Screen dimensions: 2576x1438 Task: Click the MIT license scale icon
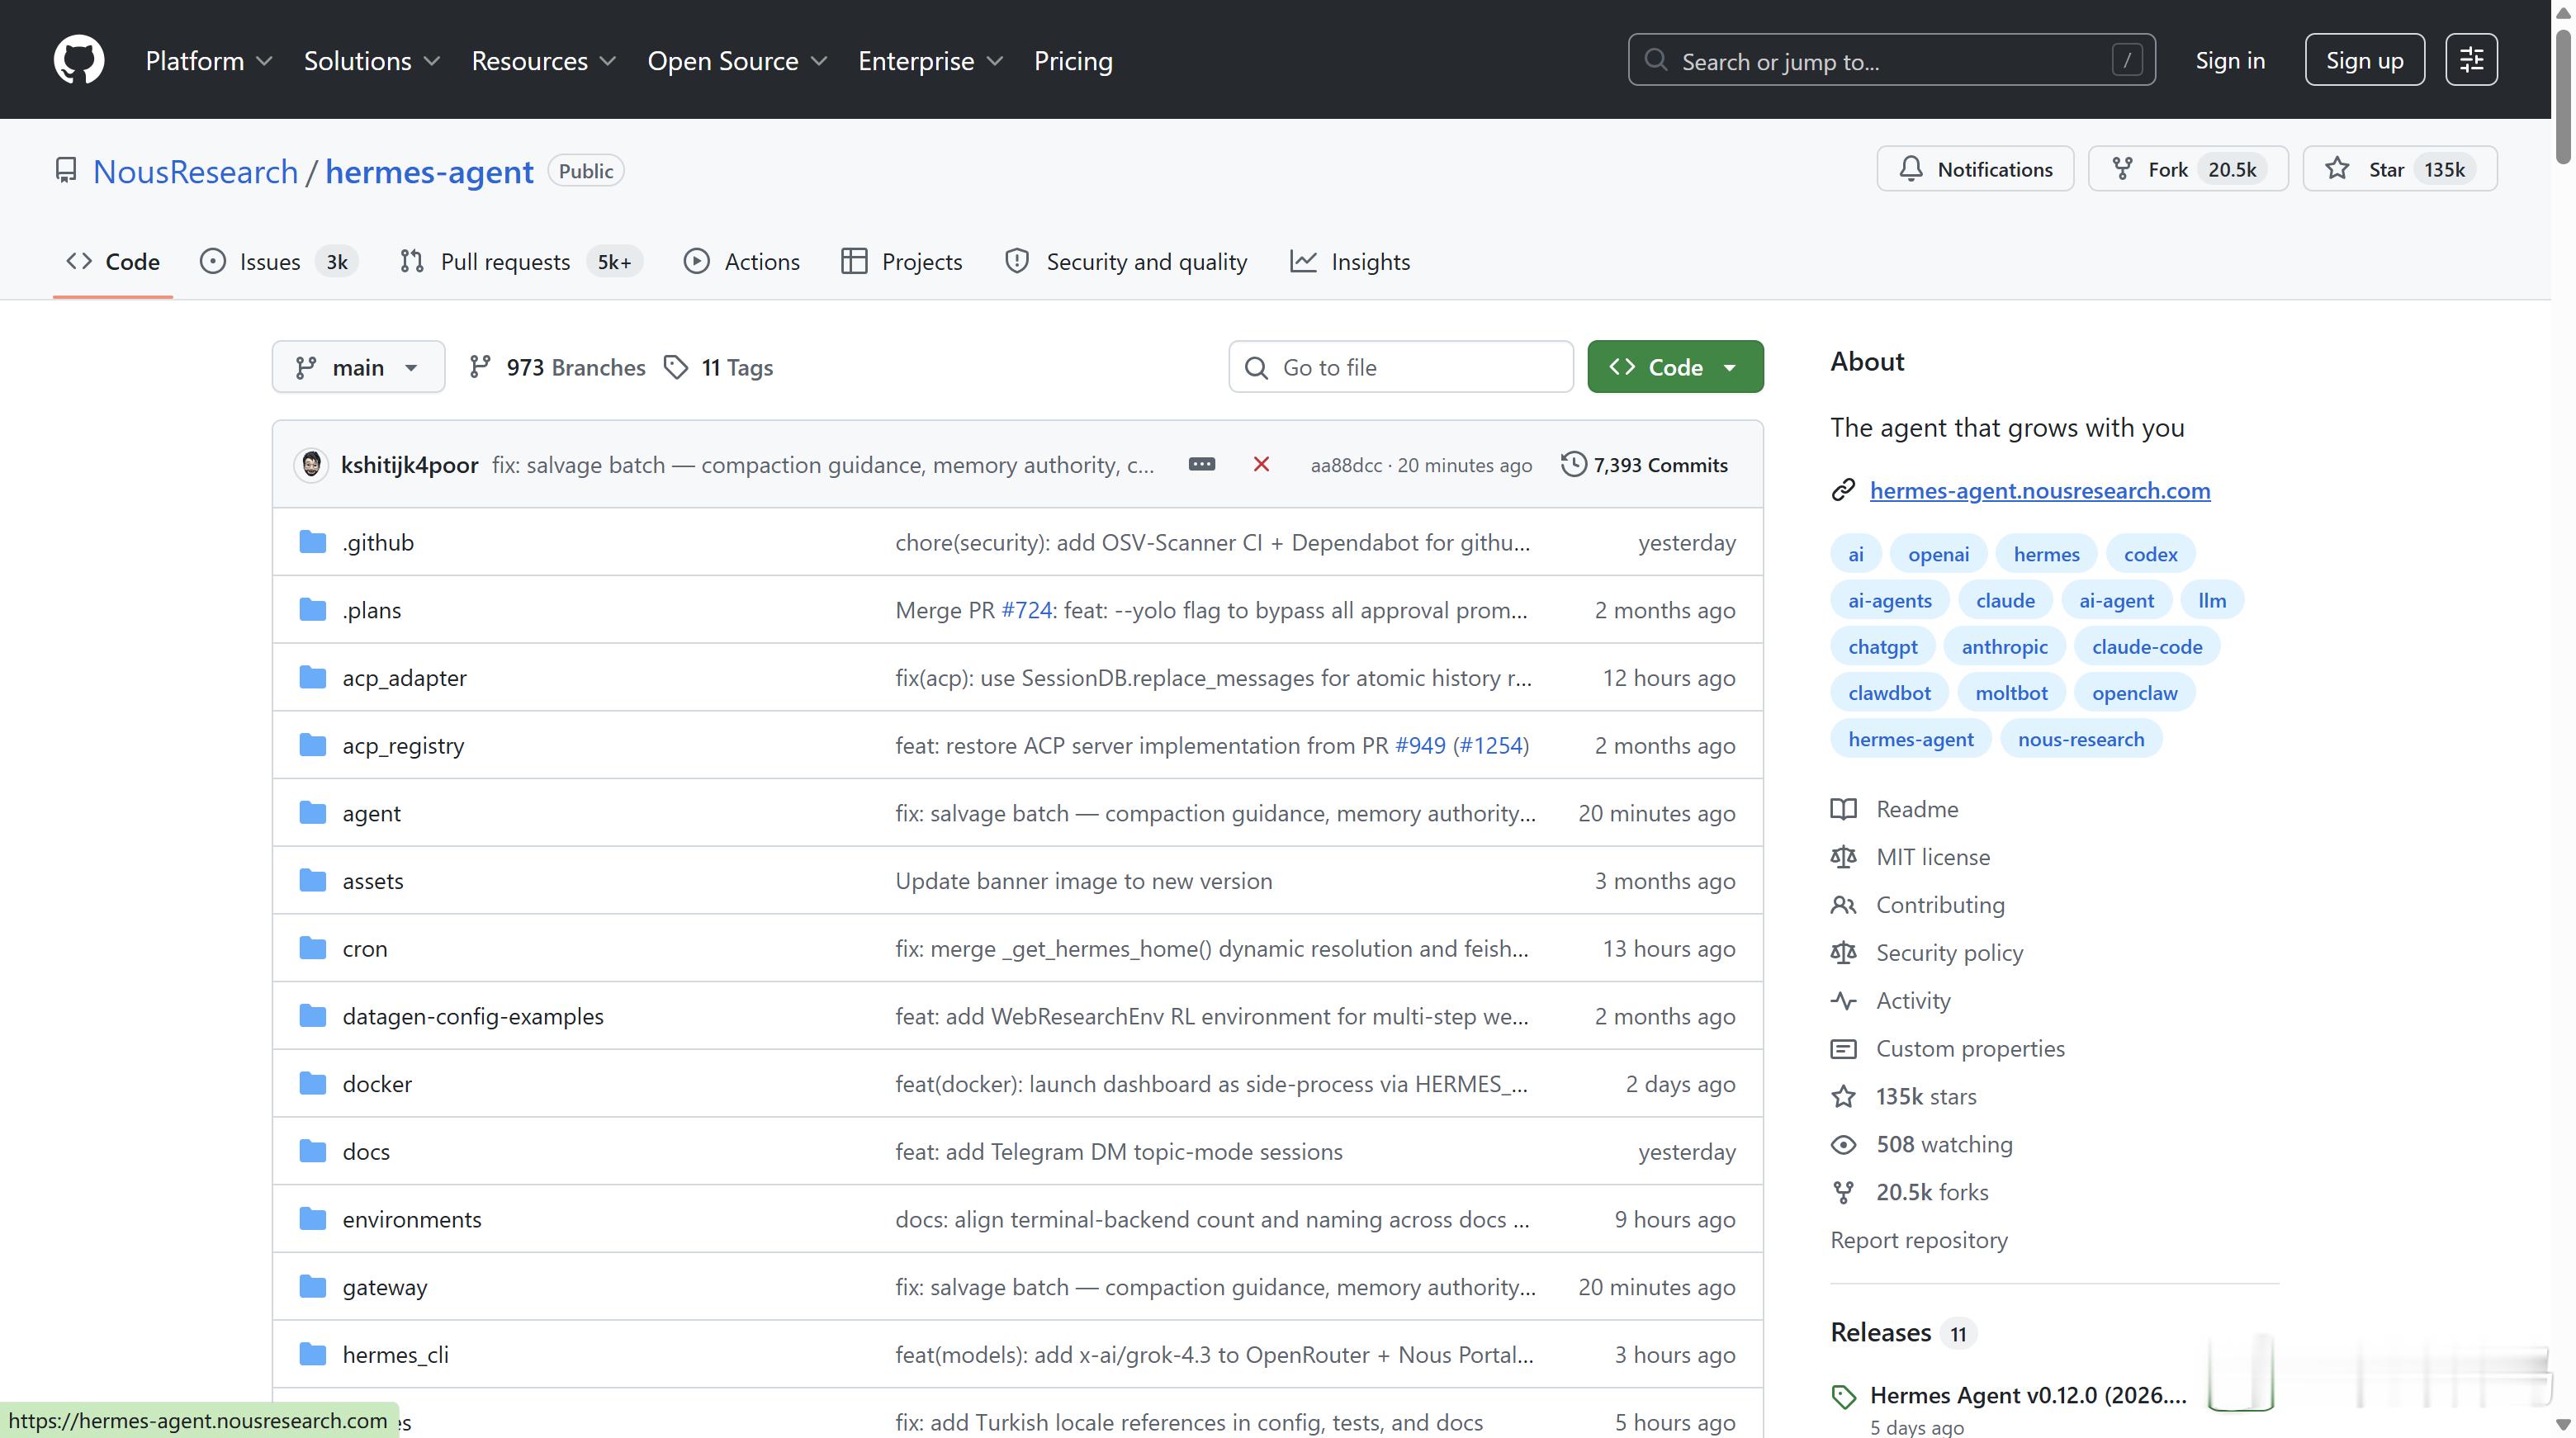click(1843, 857)
